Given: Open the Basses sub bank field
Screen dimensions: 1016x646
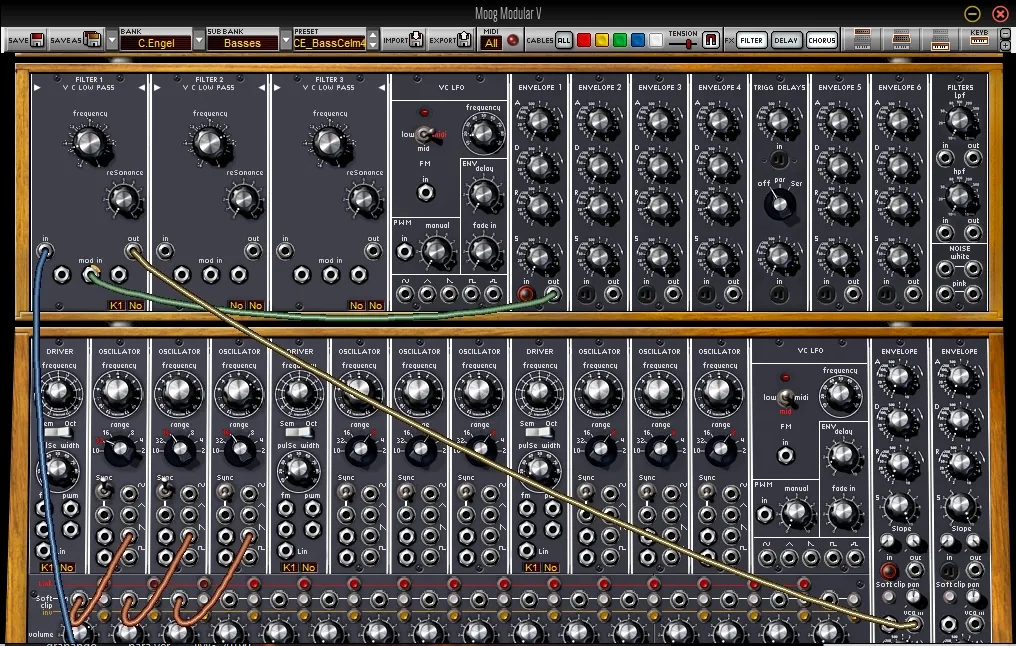Looking at the screenshot, I should (242, 43).
